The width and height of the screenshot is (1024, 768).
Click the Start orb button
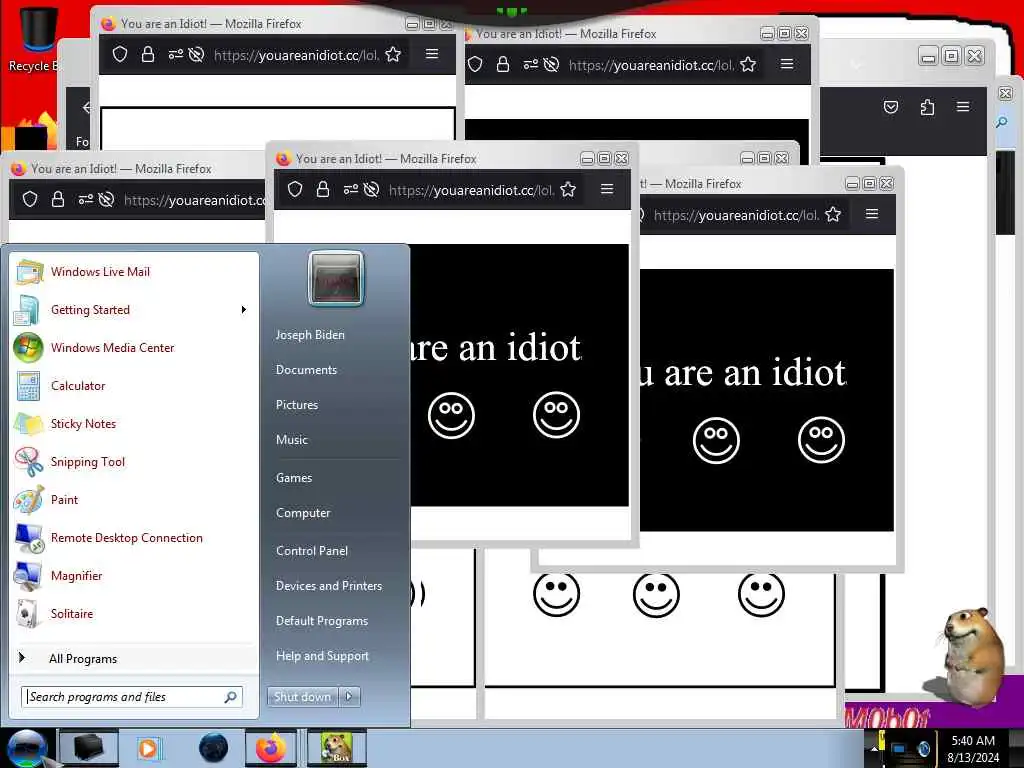[x=27, y=749]
